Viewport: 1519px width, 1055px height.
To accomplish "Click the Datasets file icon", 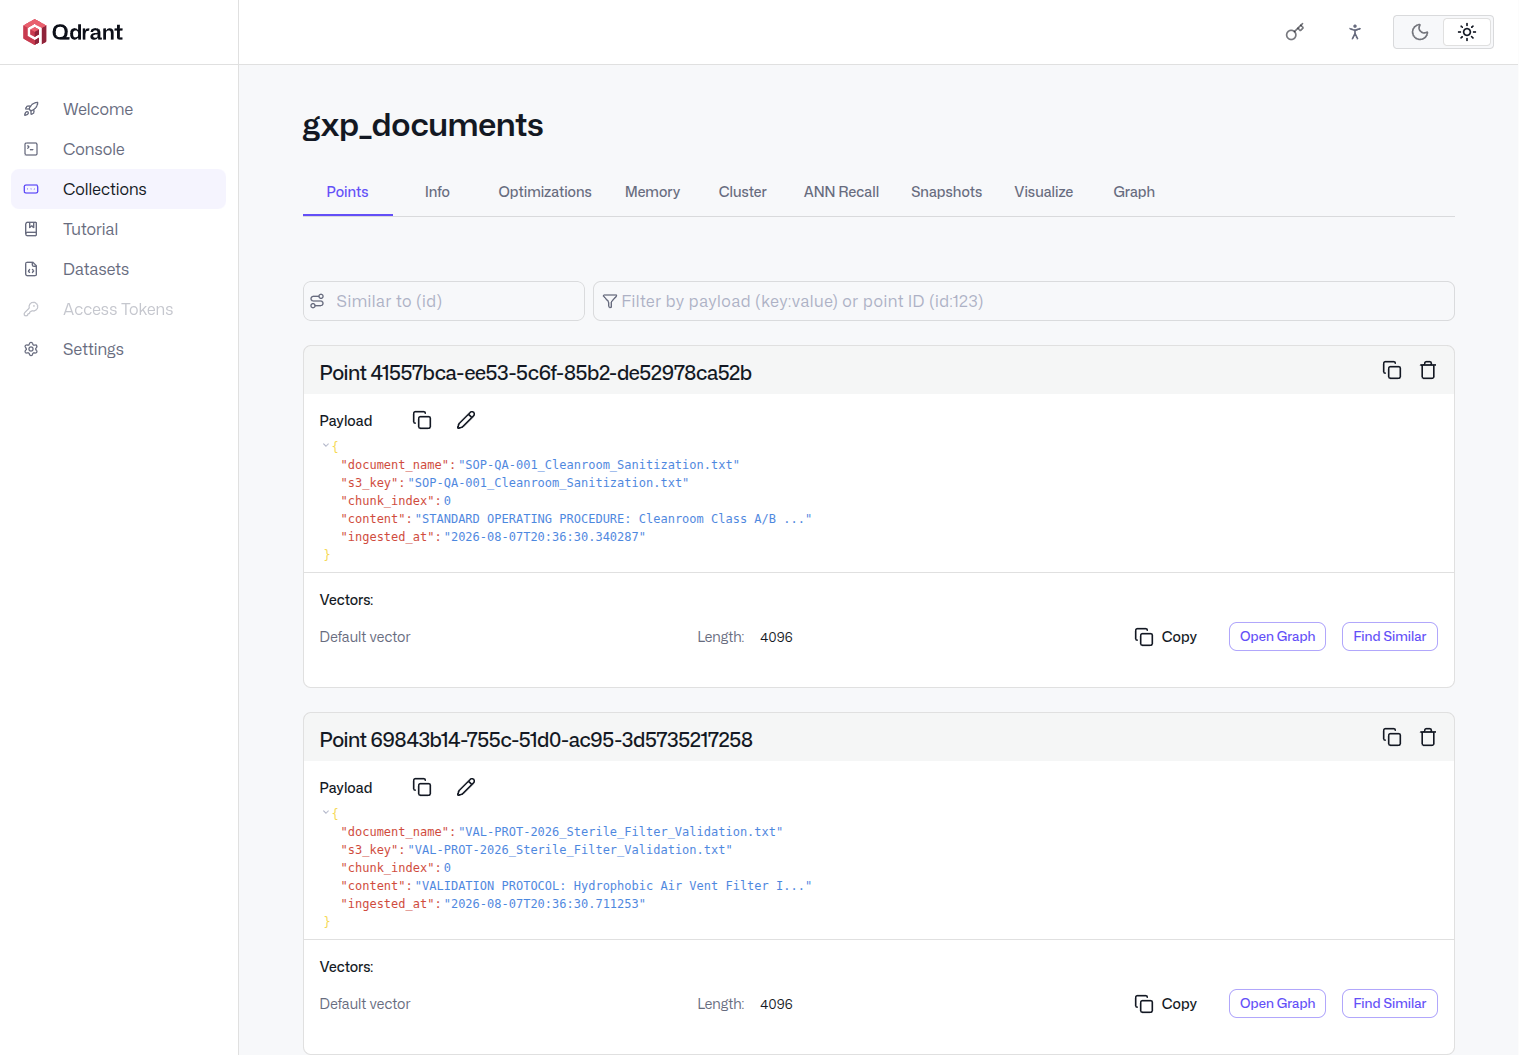I will (x=31, y=269).
